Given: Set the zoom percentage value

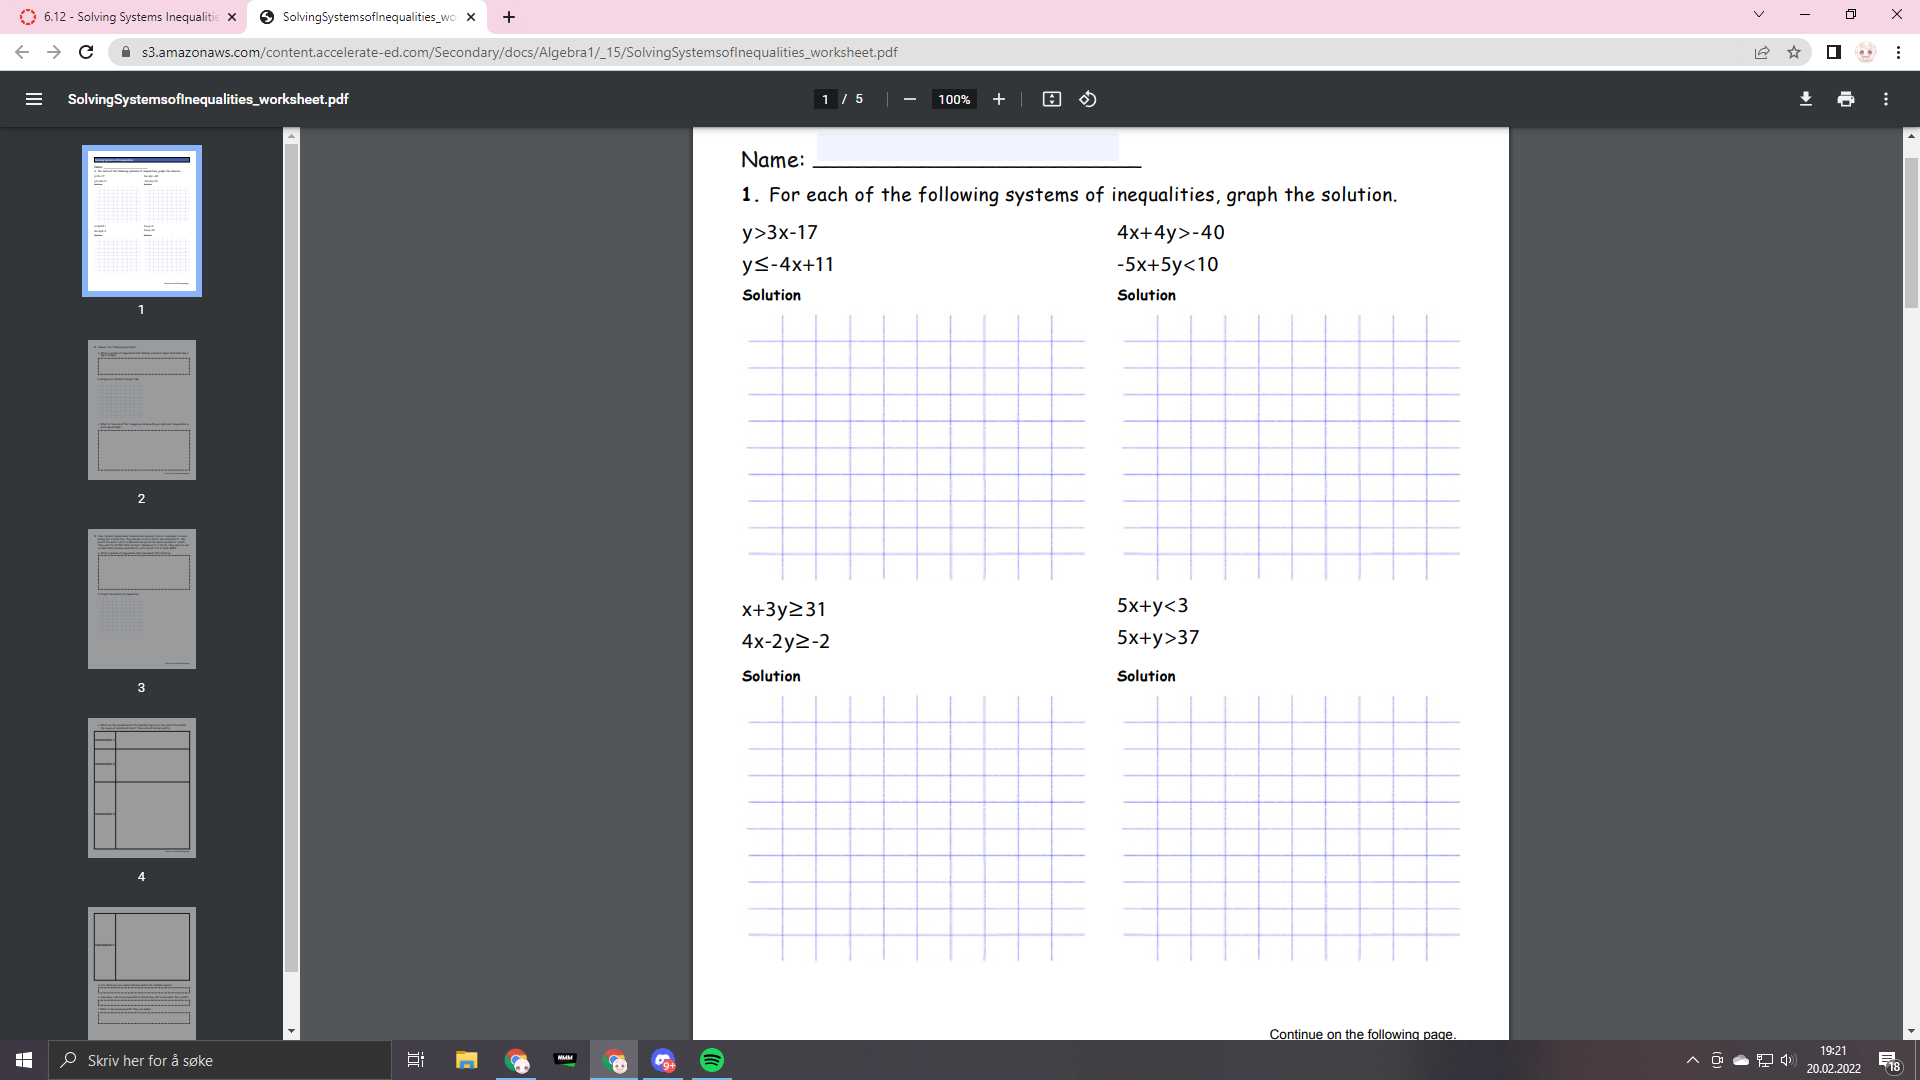Looking at the screenshot, I should pos(953,99).
